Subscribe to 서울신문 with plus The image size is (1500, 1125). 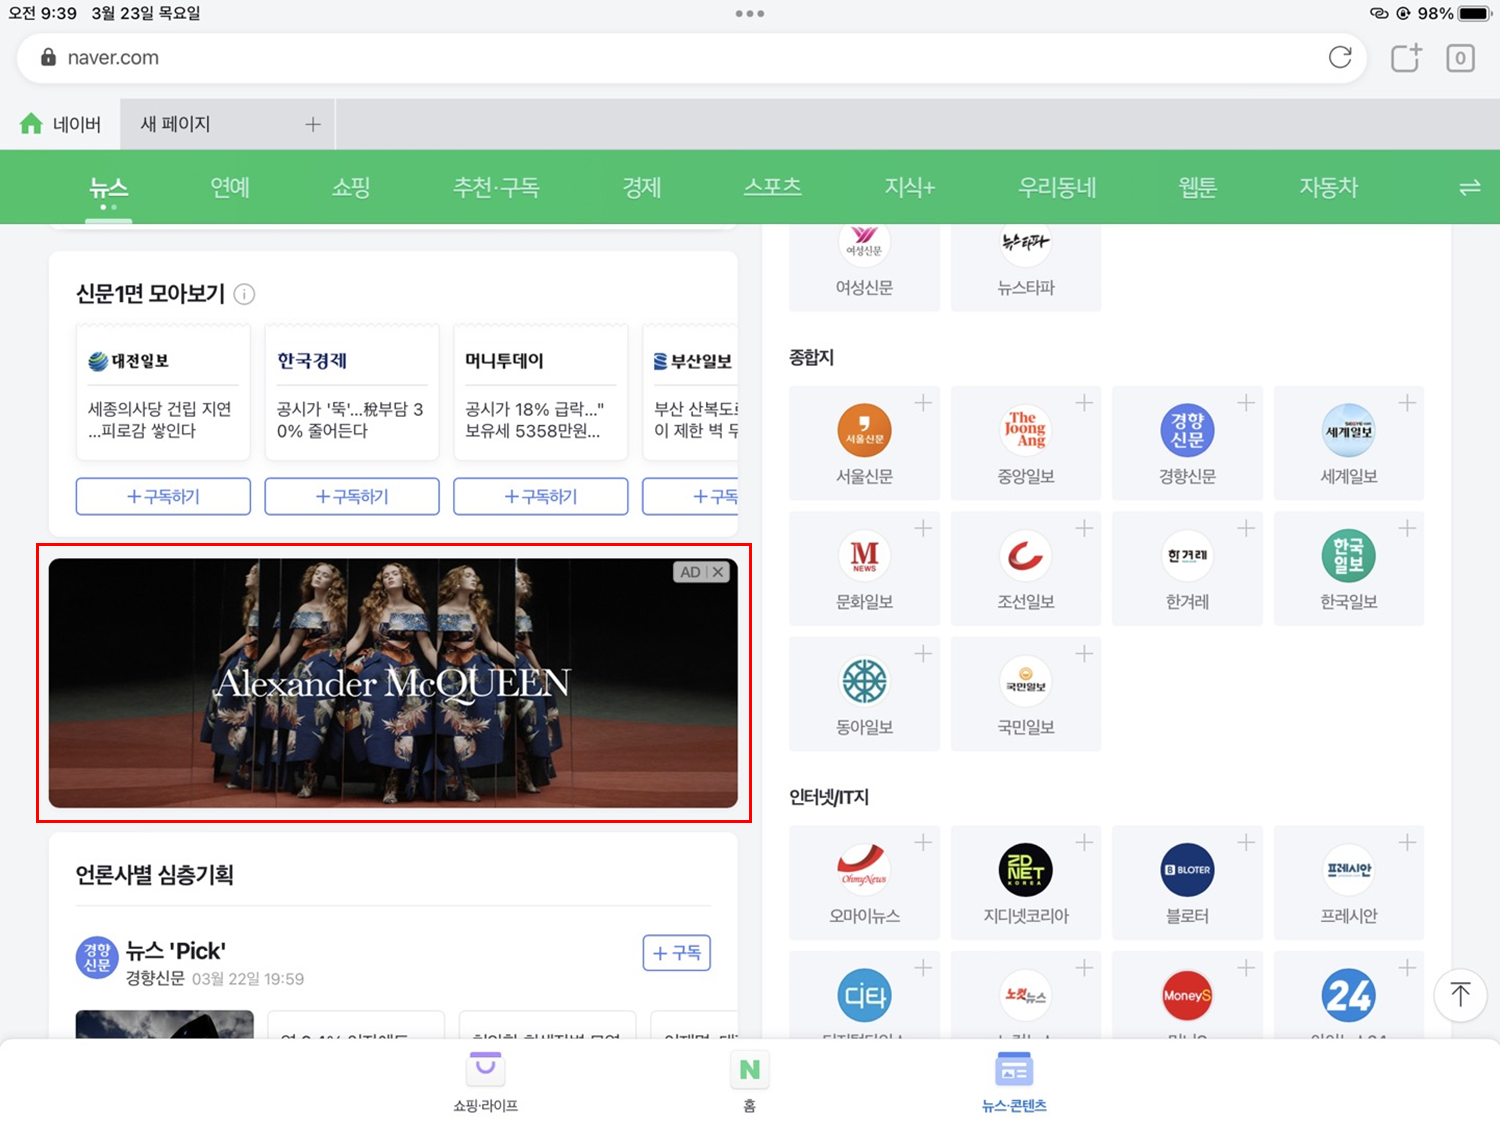(x=923, y=403)
